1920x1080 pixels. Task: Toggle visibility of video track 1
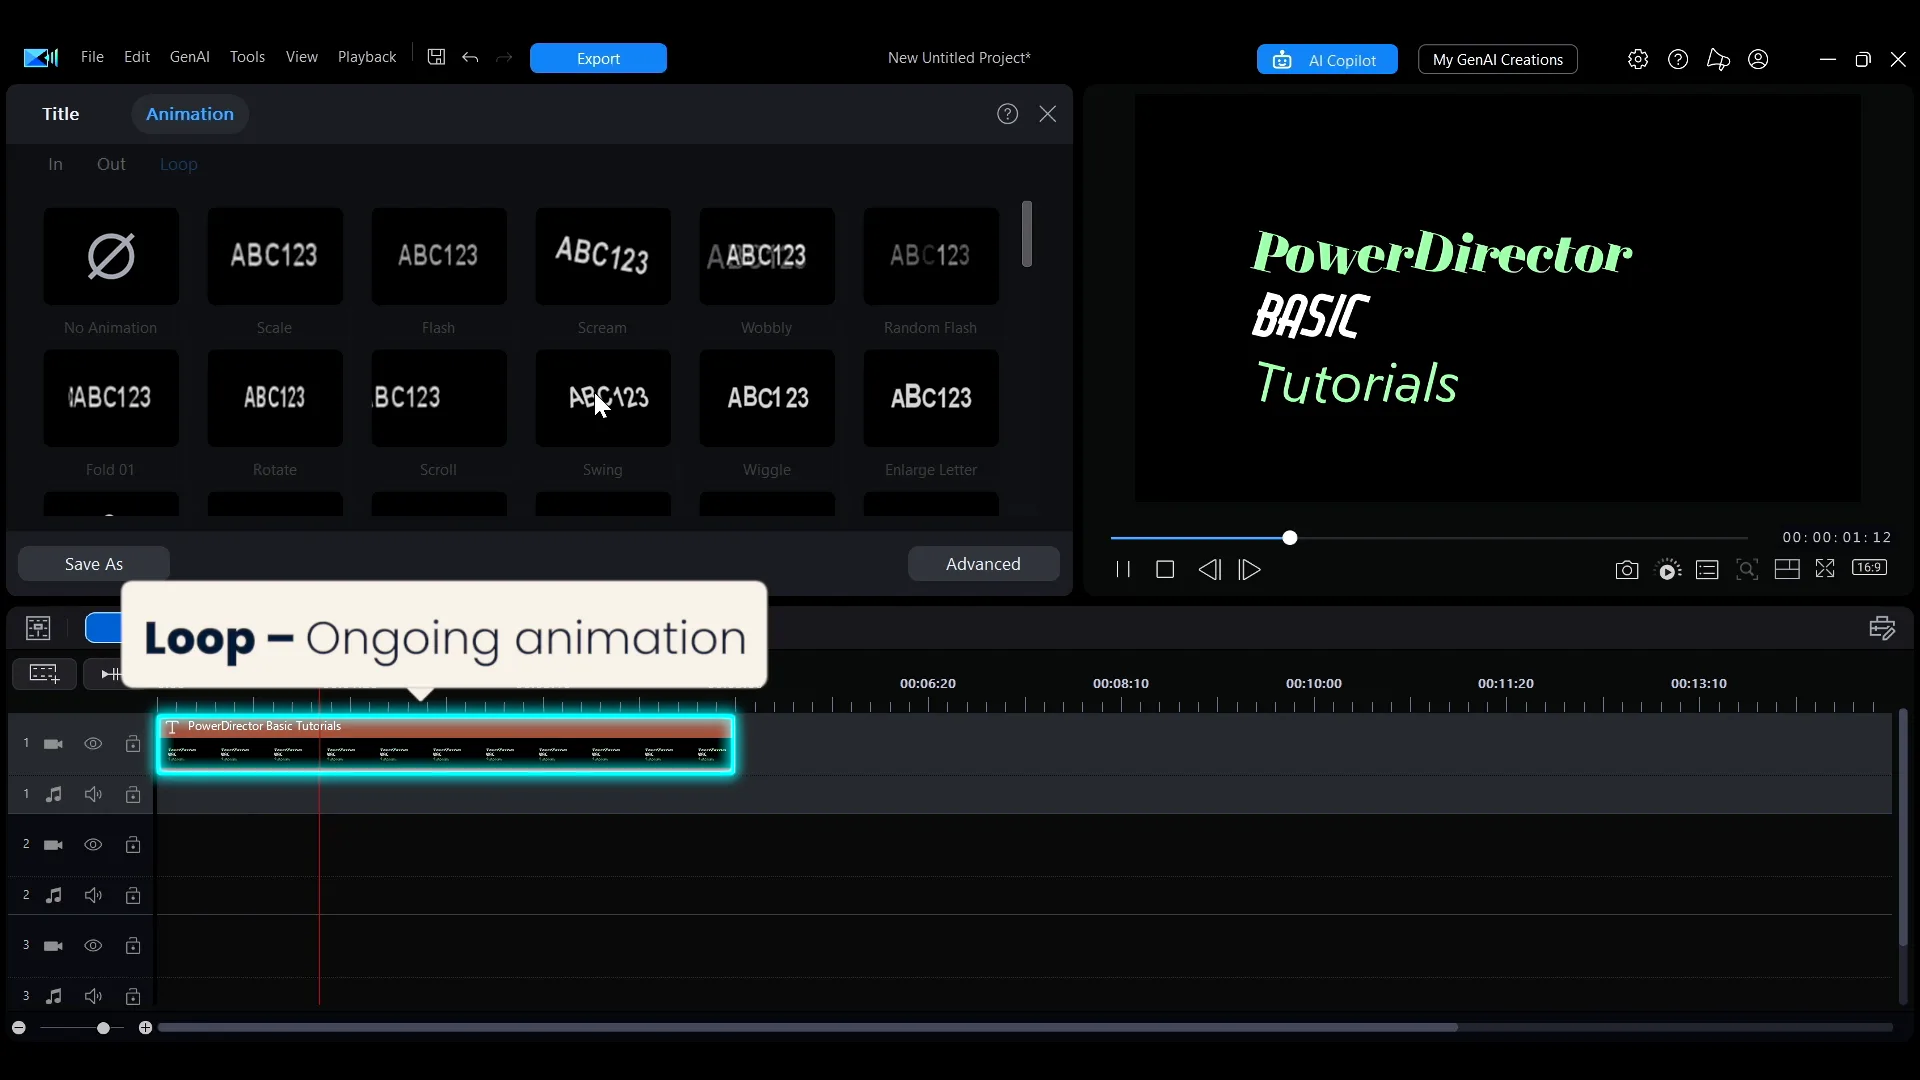click(93, 744)
